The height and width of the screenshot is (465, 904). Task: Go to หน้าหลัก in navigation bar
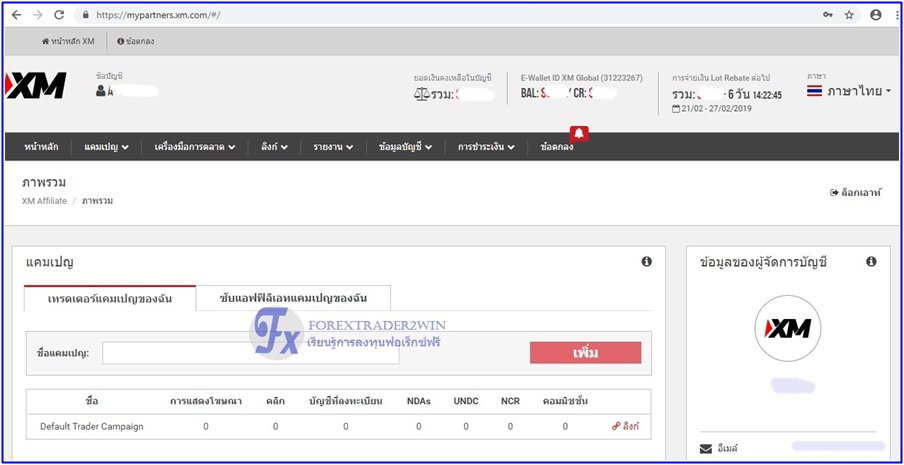tap(41, 147)
